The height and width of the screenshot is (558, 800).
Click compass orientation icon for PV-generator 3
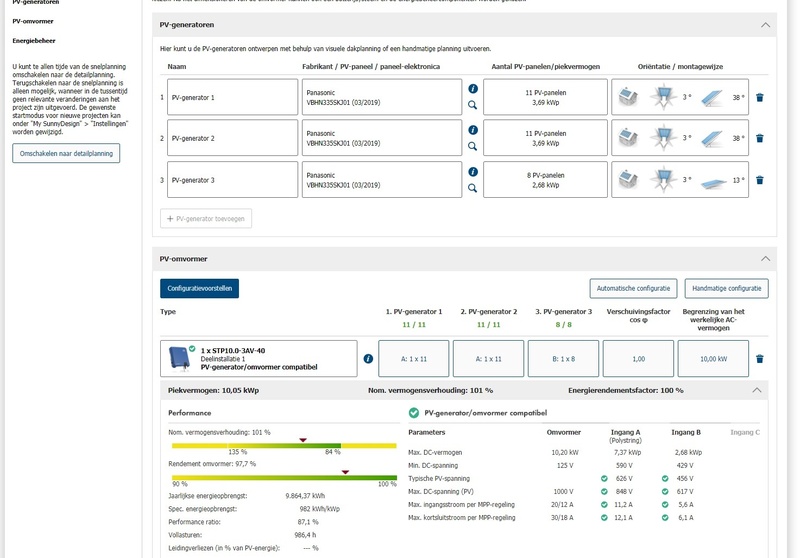(663, 180)
